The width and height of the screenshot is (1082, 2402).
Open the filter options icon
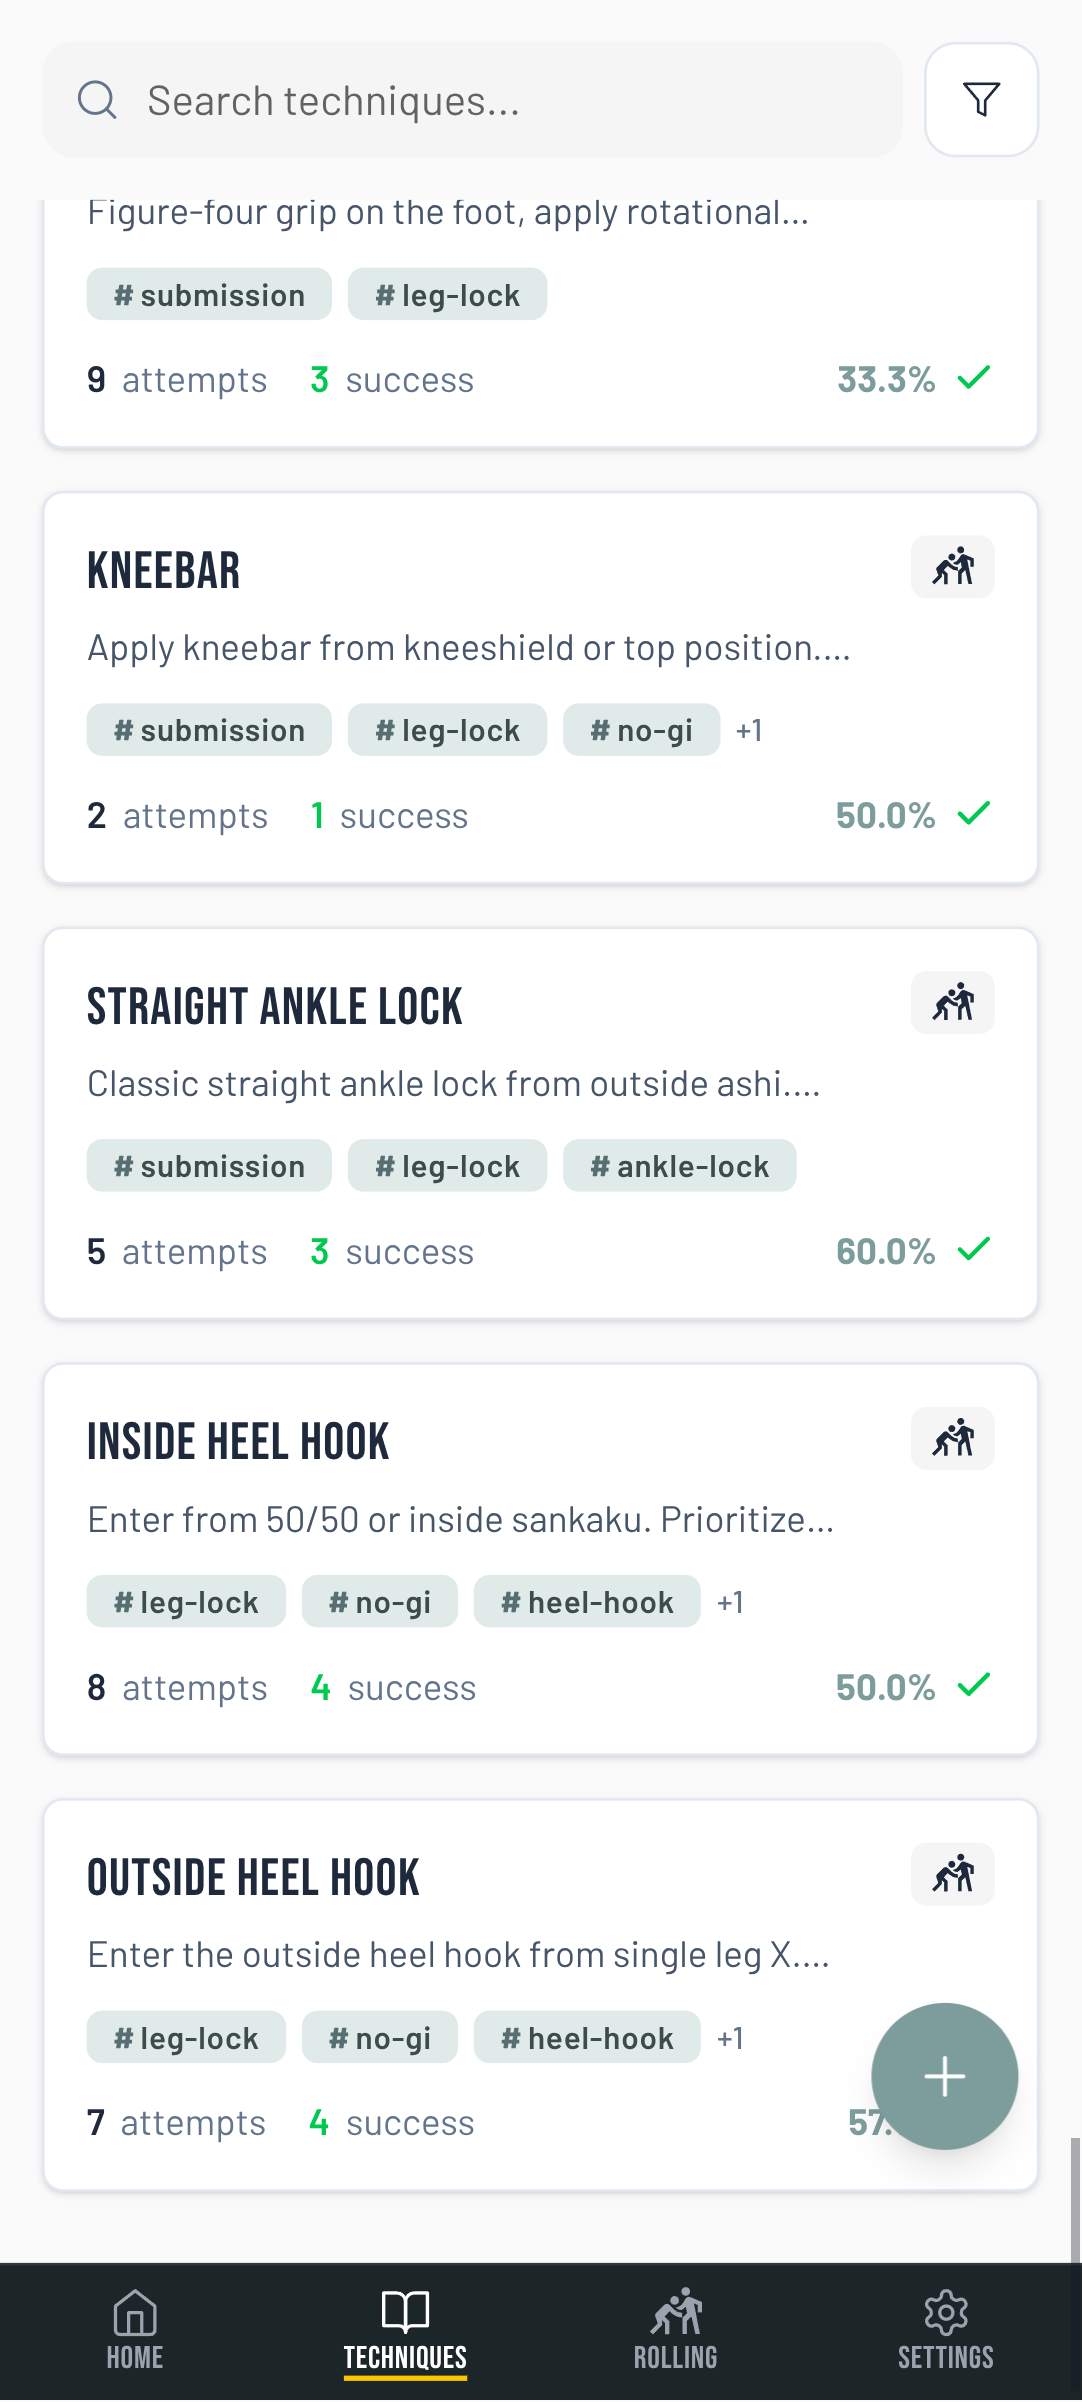980,100
